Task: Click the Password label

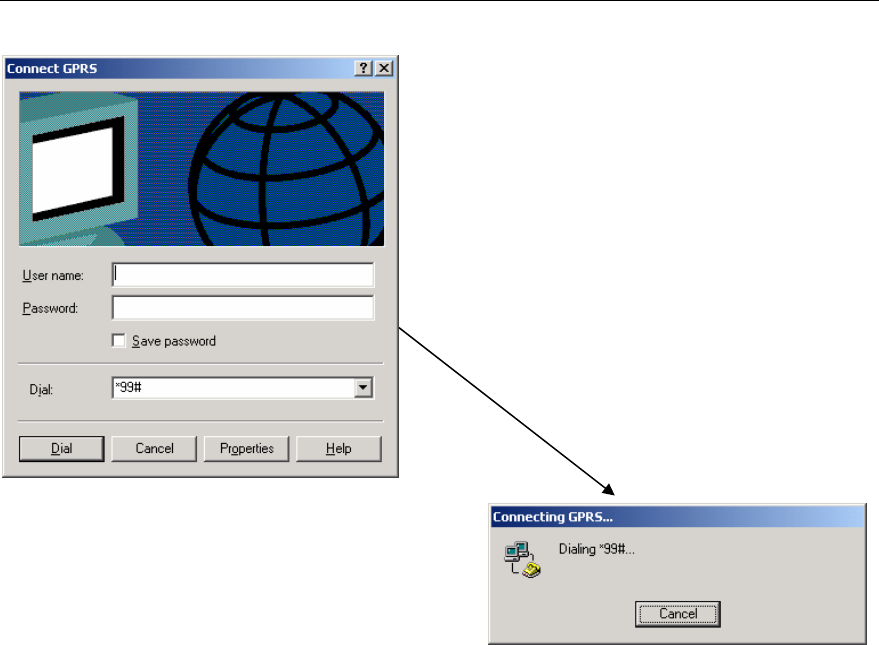Action: [50, 308]
